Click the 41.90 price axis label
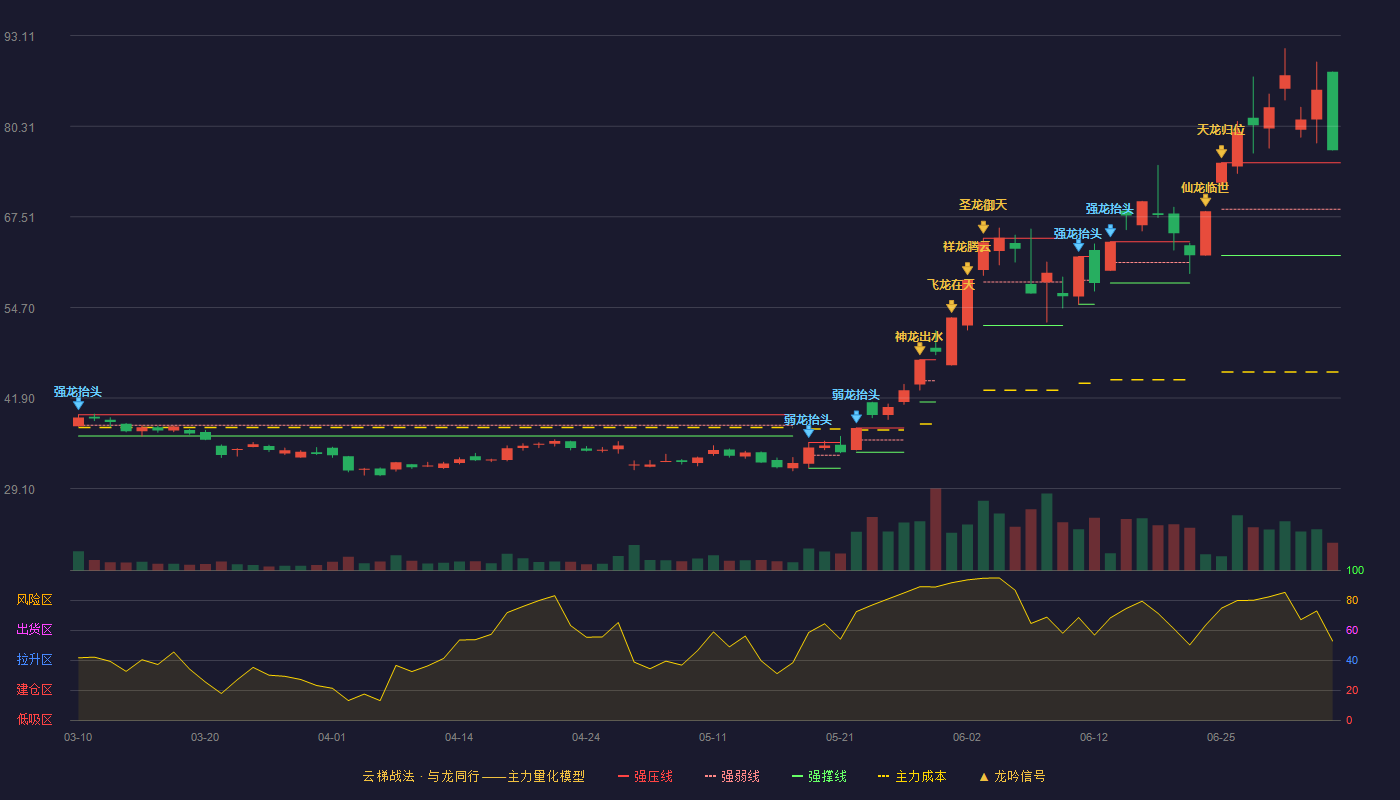The width and height of the screenshot is (1400, 800). coord(19,399)
